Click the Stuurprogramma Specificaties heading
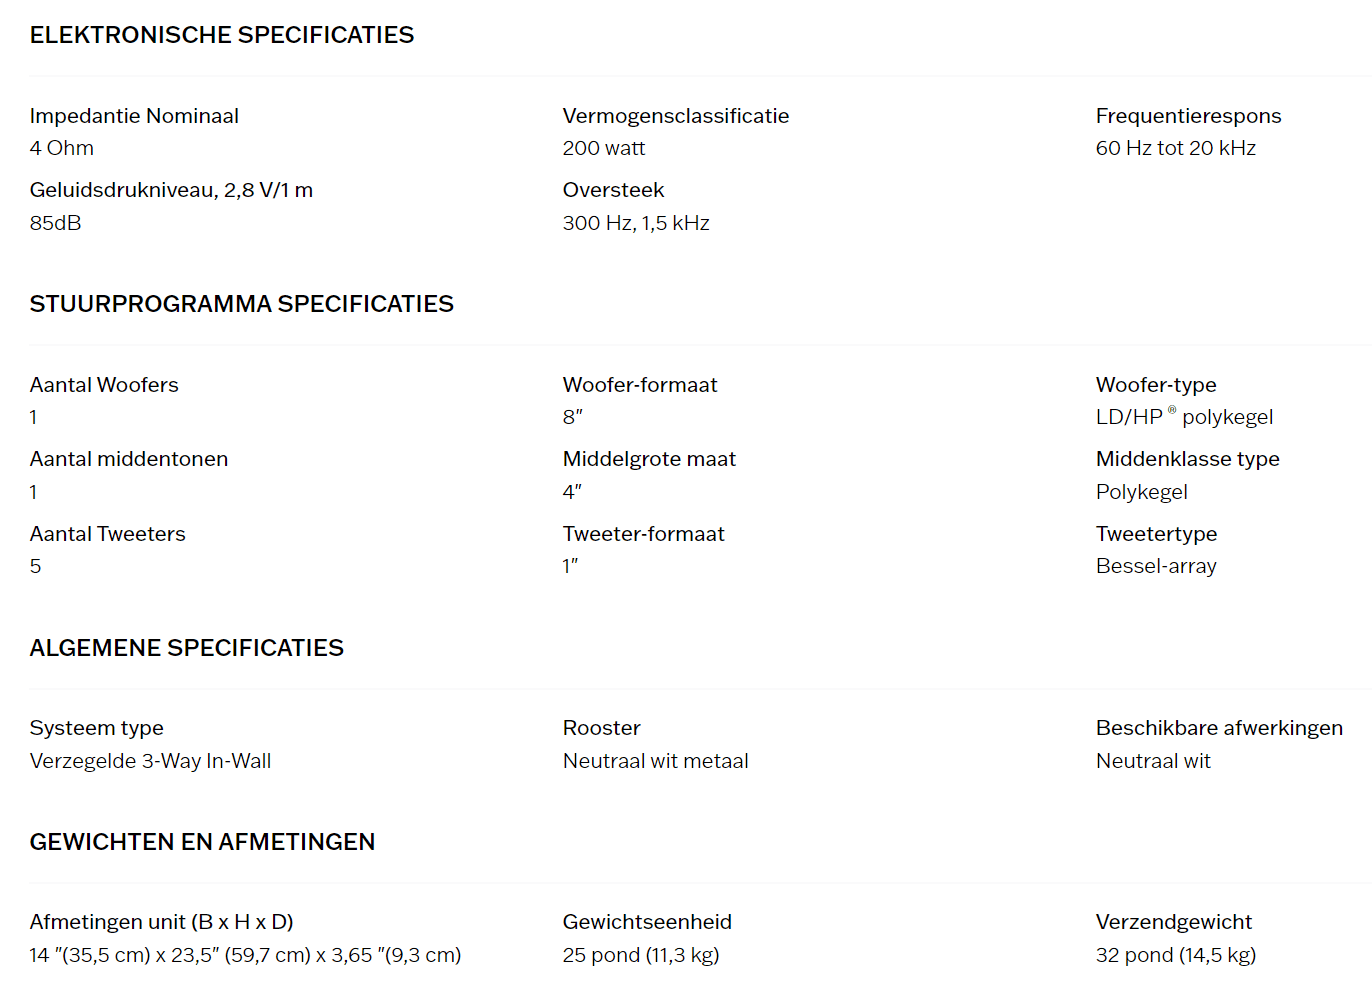This screenshot has height=995, width=1372. tap(241, 304)
